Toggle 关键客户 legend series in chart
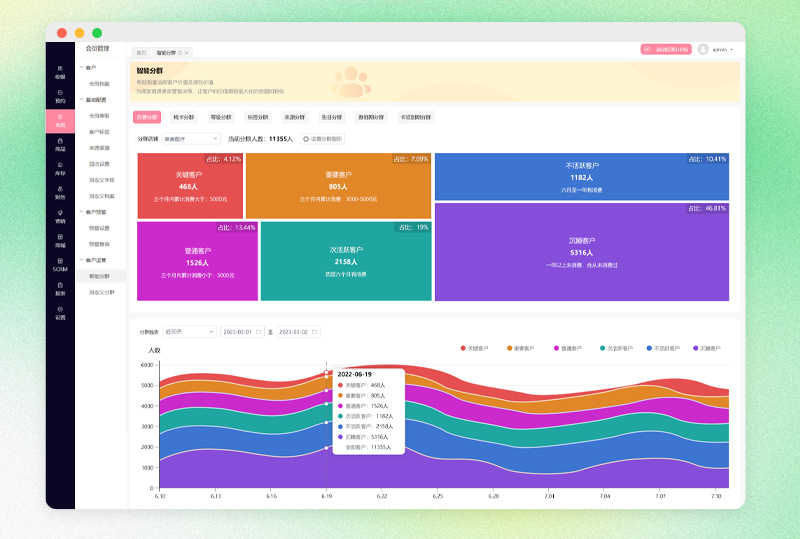 click(x=474, y=348)
